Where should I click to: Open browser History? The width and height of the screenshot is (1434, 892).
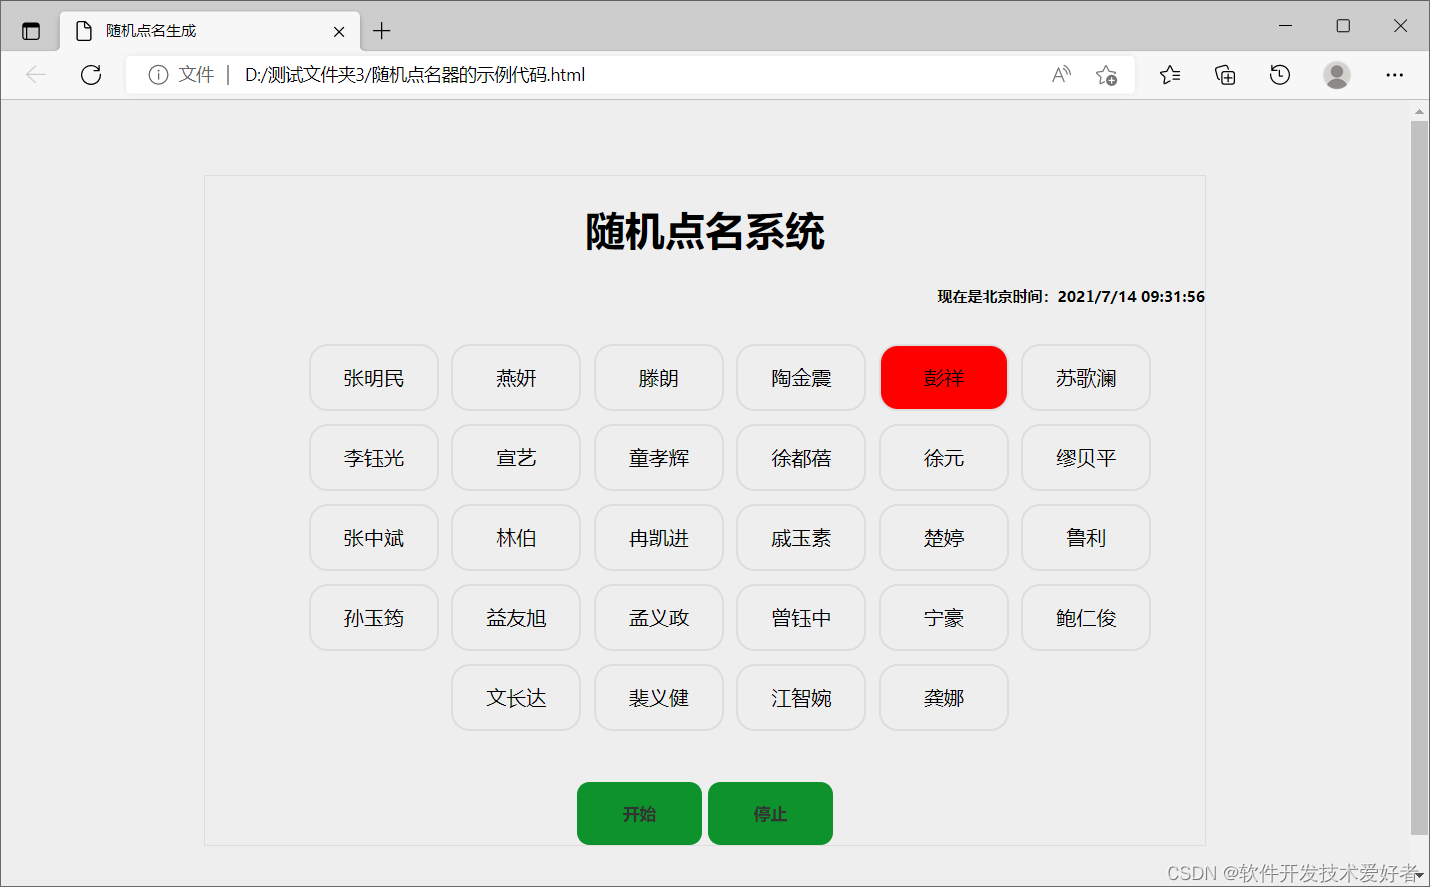point(1280,75)
